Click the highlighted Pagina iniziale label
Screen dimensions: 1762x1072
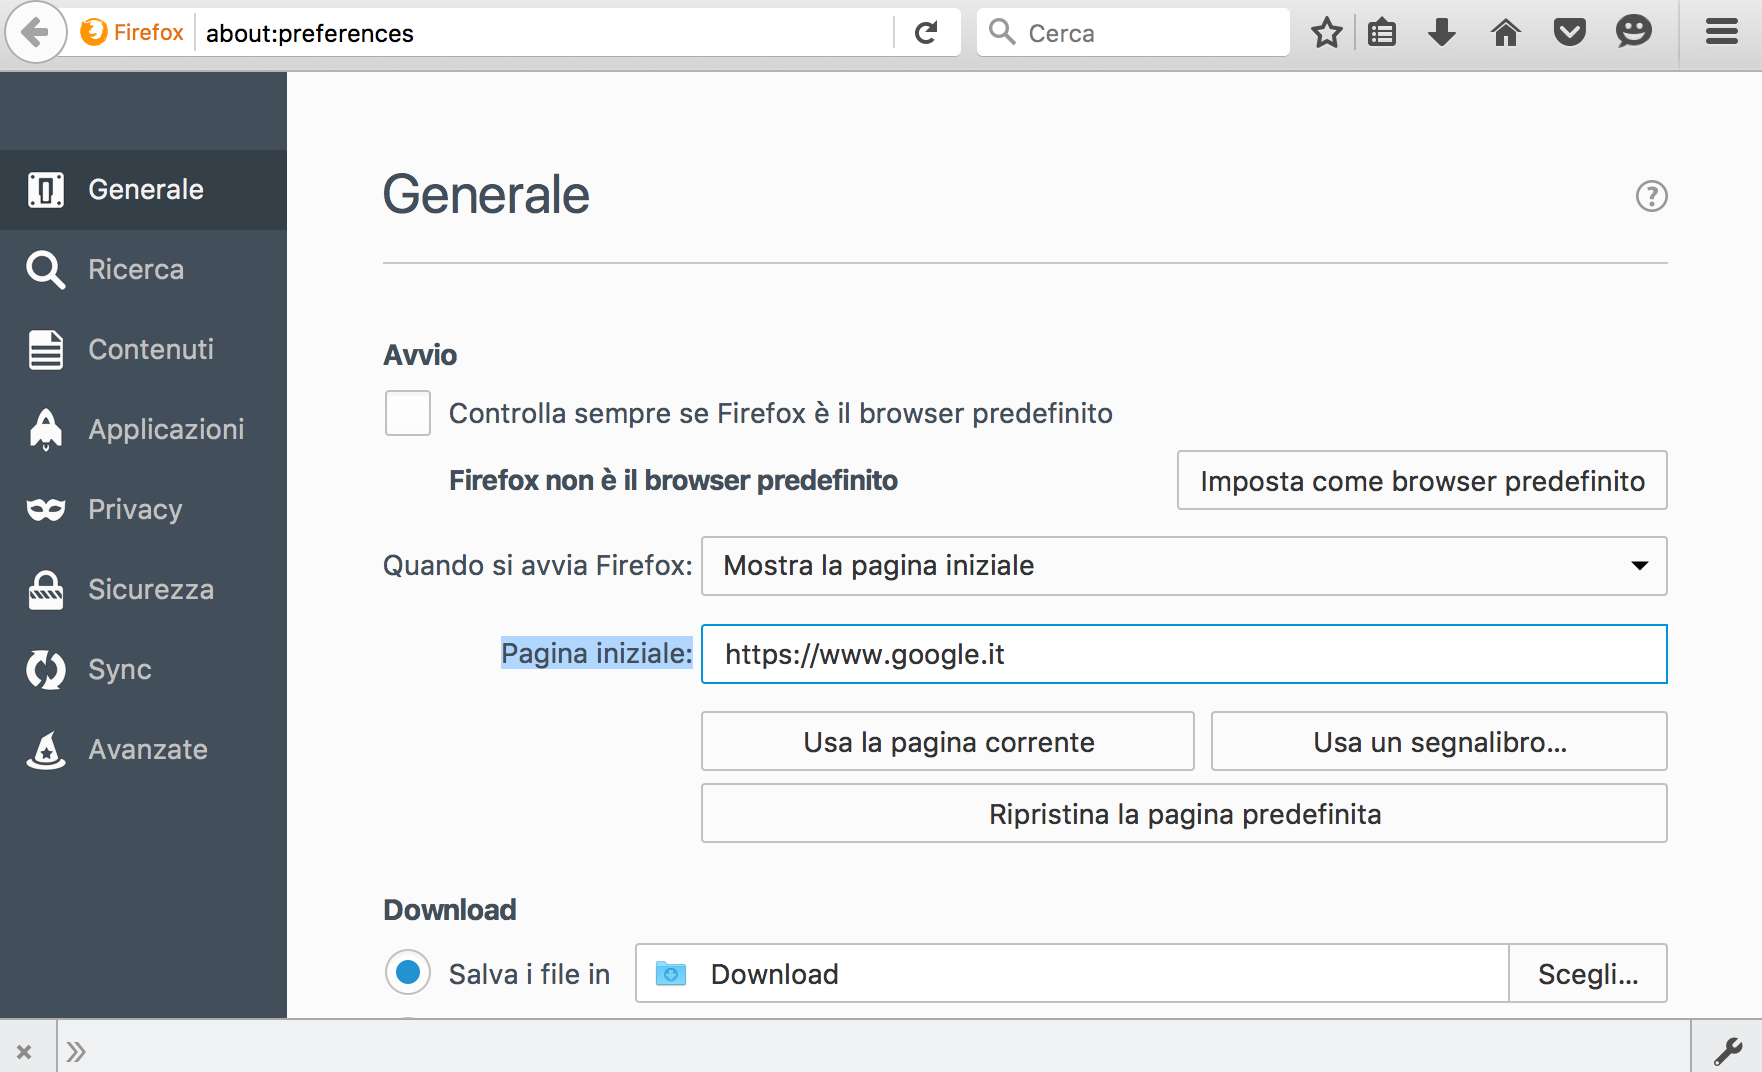point(596,653)
